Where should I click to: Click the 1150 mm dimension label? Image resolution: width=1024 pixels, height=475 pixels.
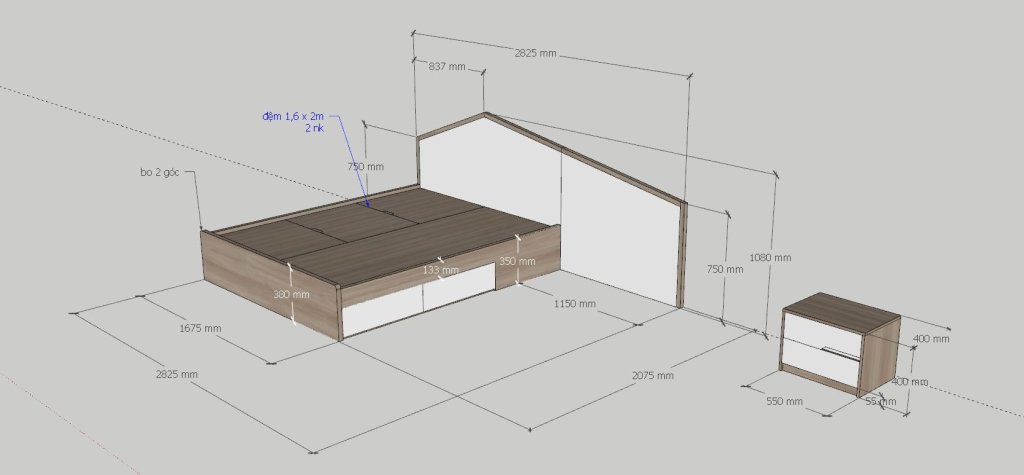(575, 304)
